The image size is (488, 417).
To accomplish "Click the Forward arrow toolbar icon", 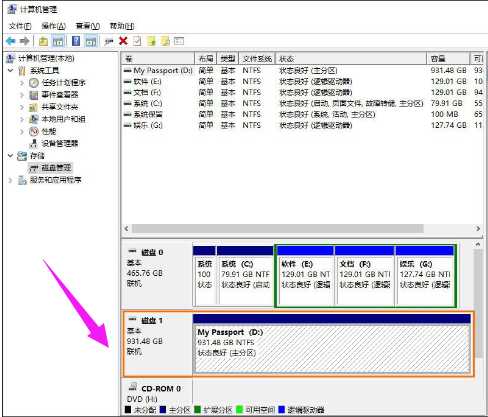I will [24, 41].
